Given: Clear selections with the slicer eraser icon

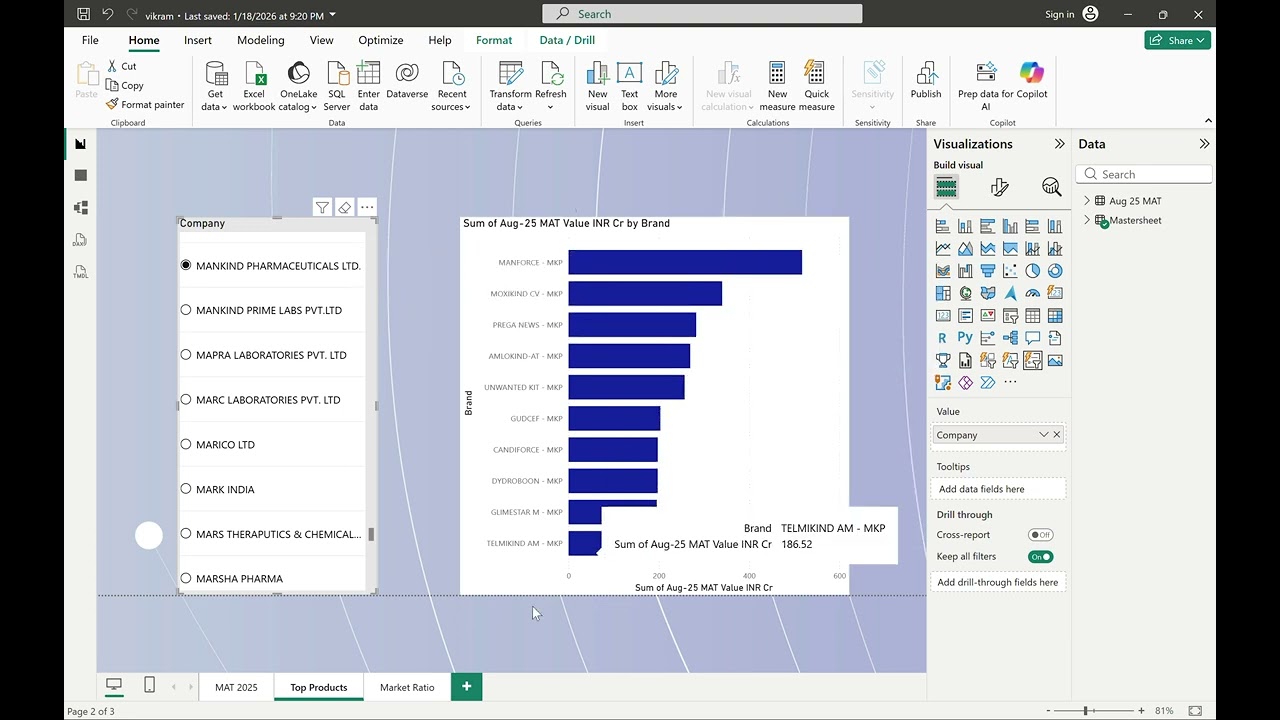Looking at the screenshot, I should pyautogui.click(x=345, y=208).
